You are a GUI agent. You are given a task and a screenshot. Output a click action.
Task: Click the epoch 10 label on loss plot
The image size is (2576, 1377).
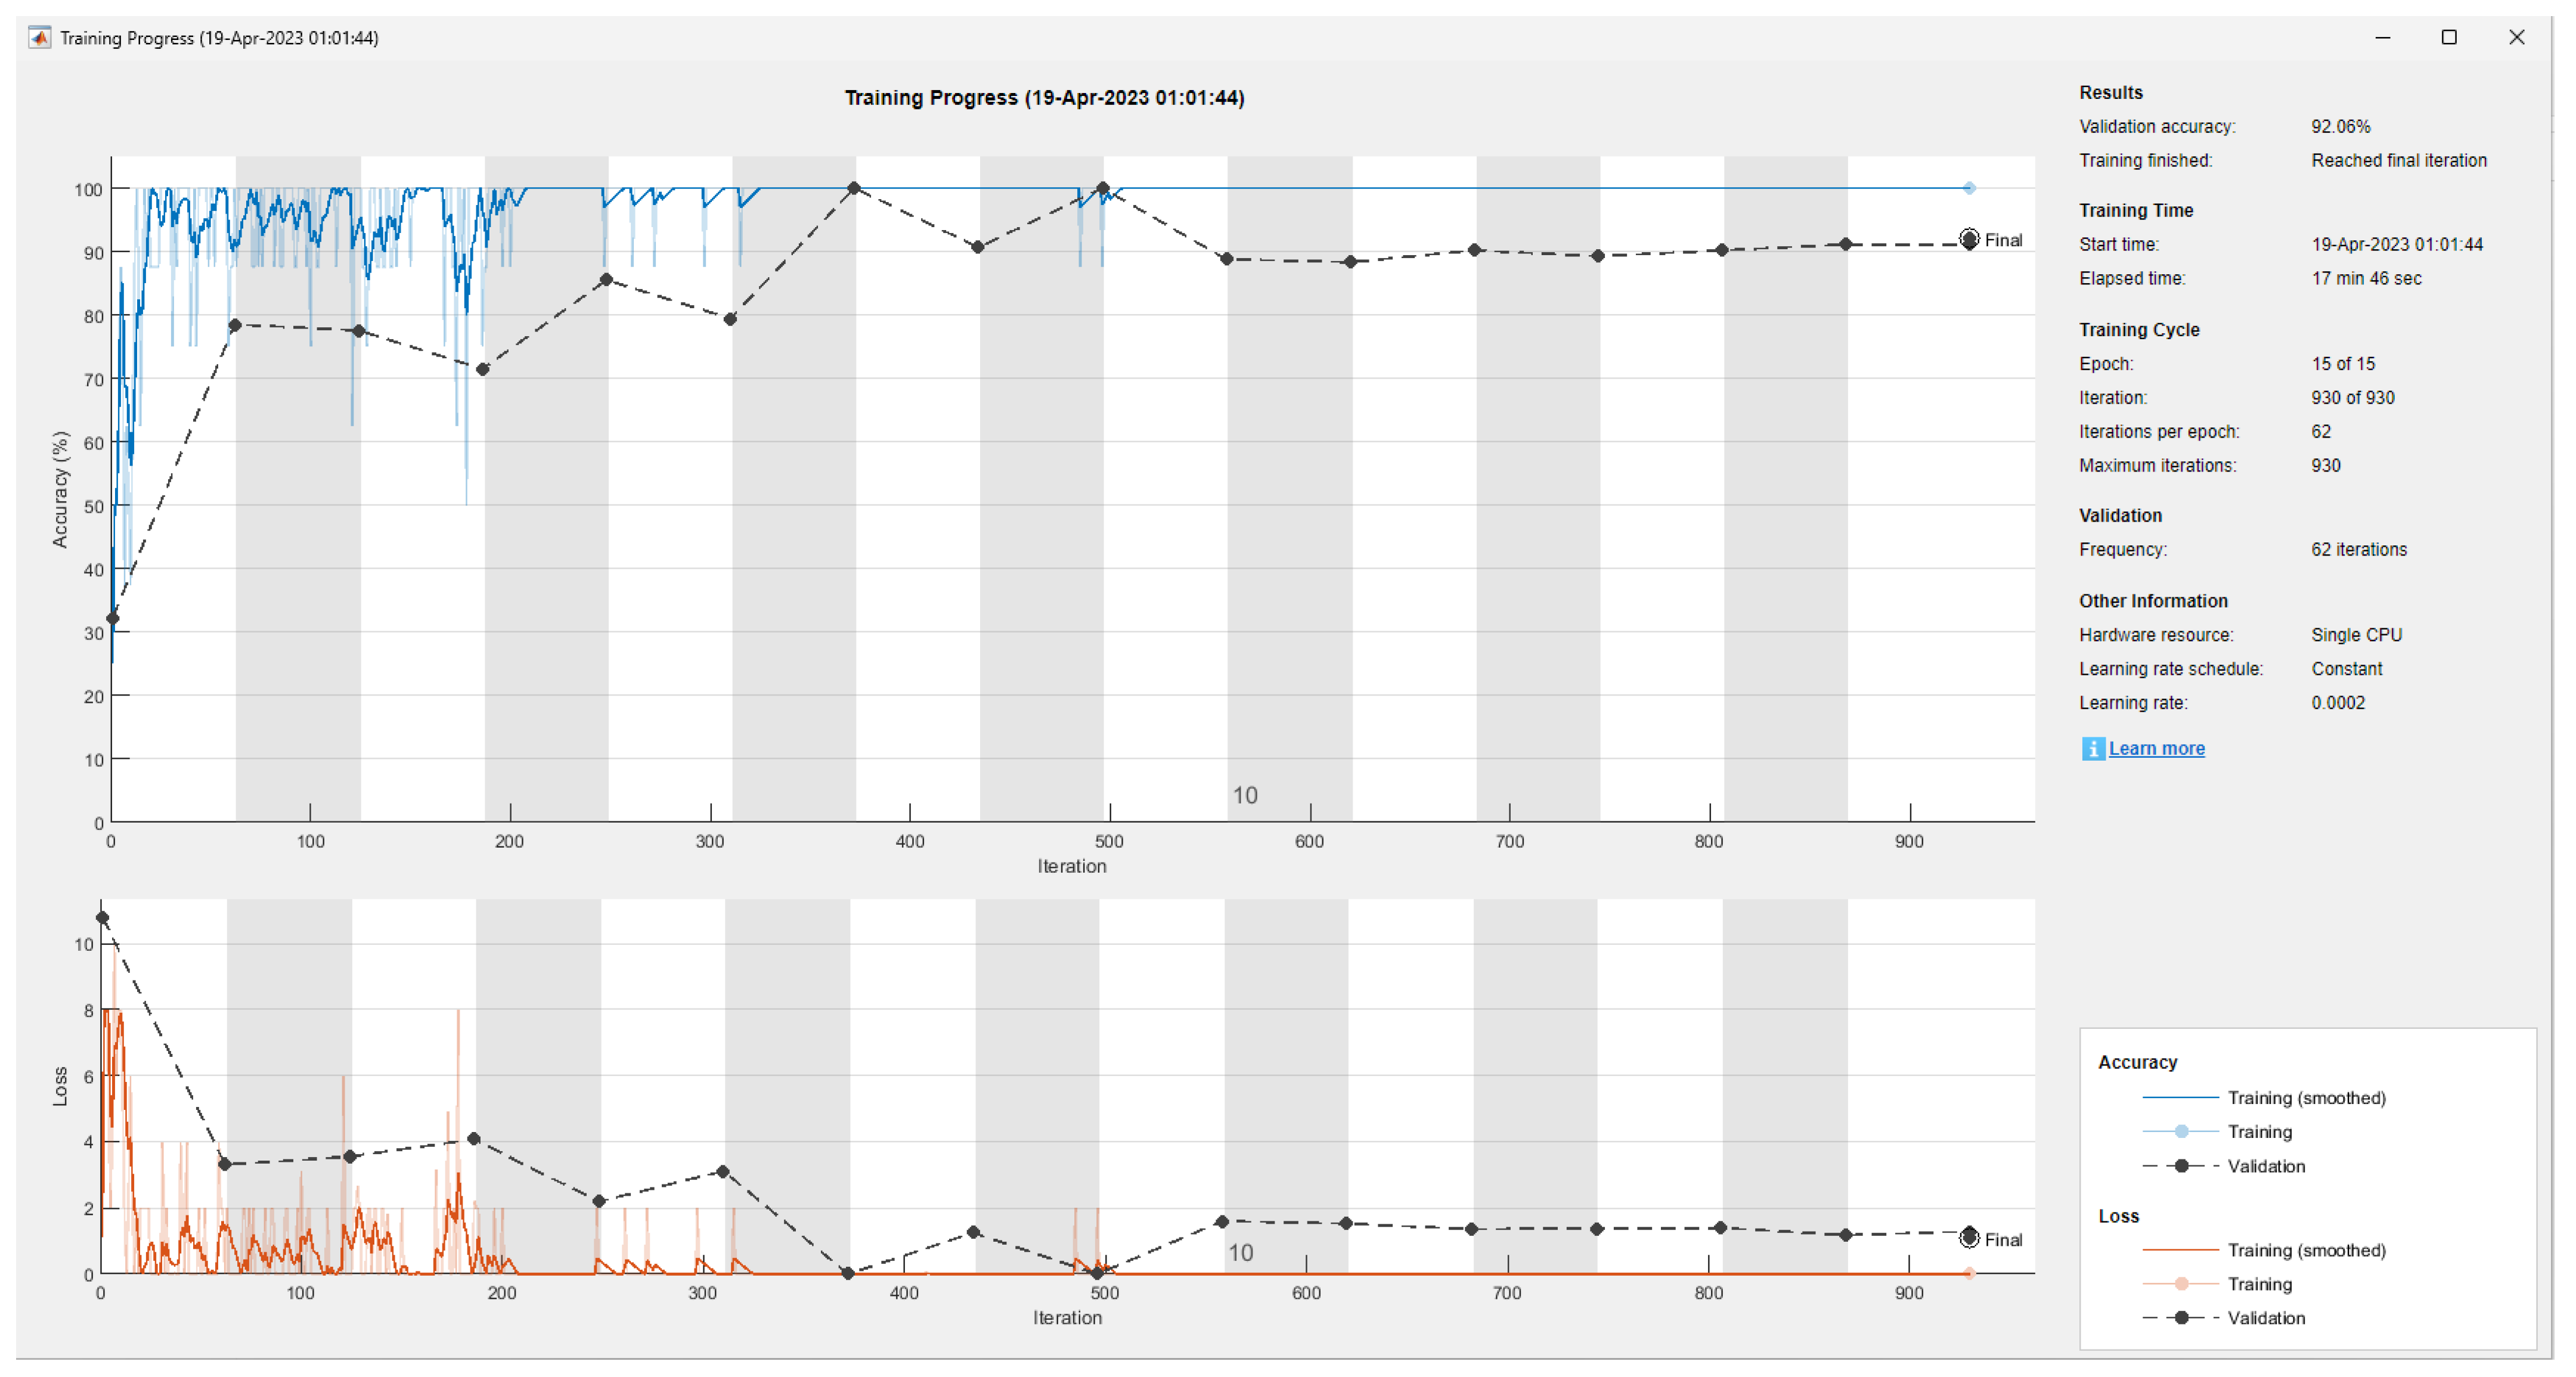(x=1240, y=1252)
